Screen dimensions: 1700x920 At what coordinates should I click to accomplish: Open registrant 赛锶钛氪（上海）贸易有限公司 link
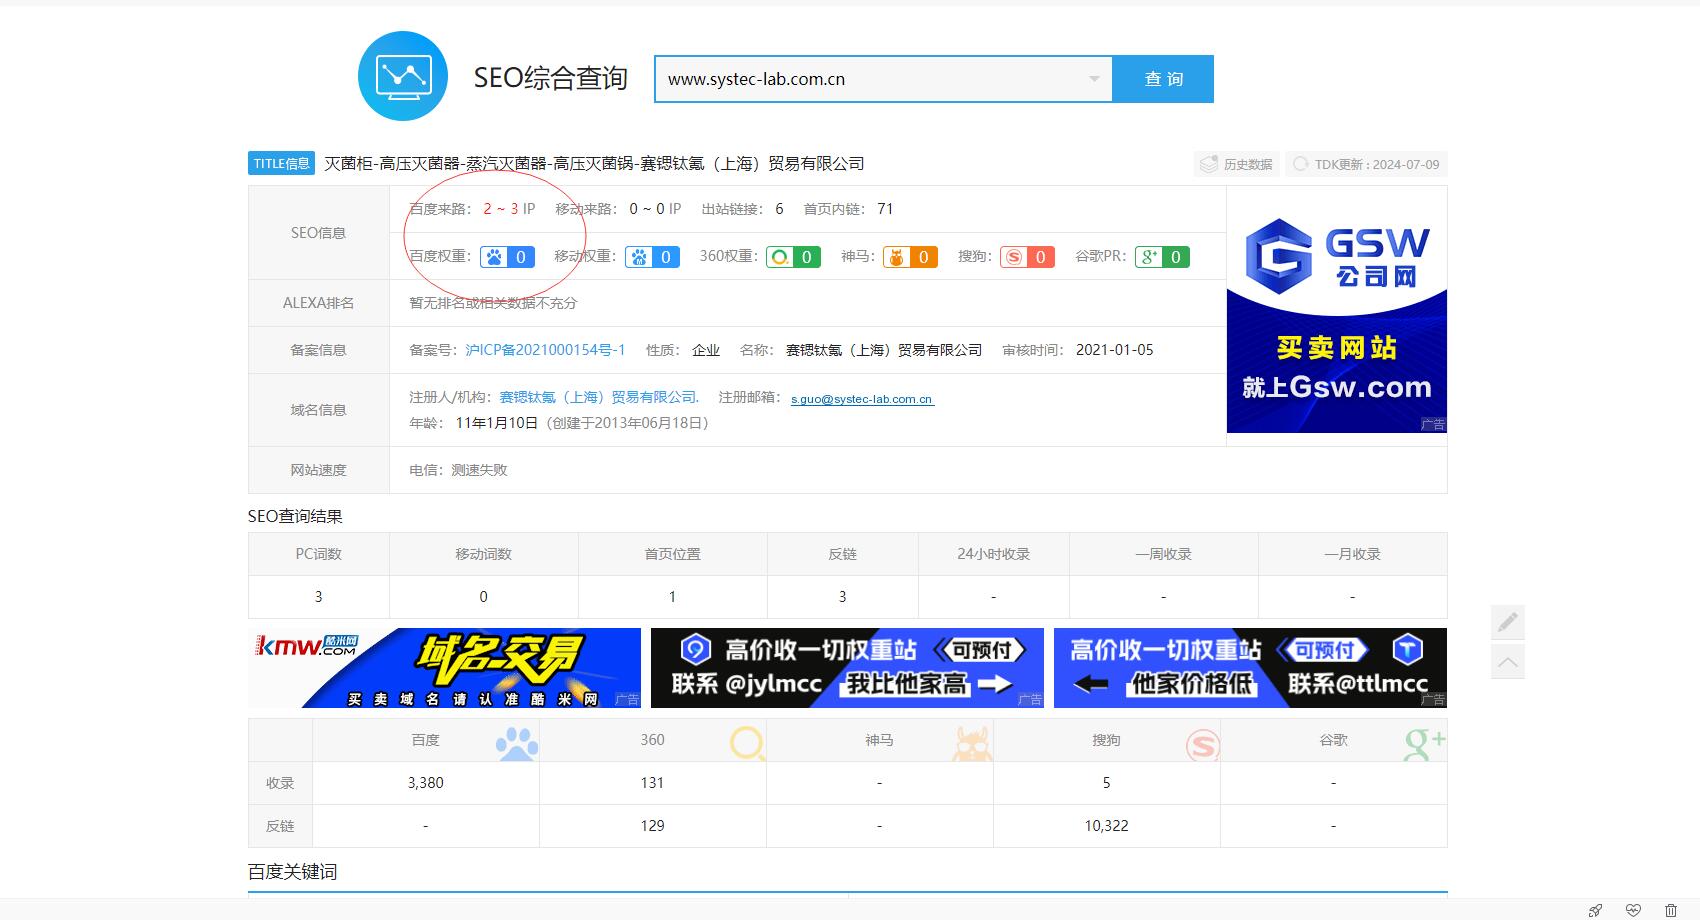[x=599, y=397]
